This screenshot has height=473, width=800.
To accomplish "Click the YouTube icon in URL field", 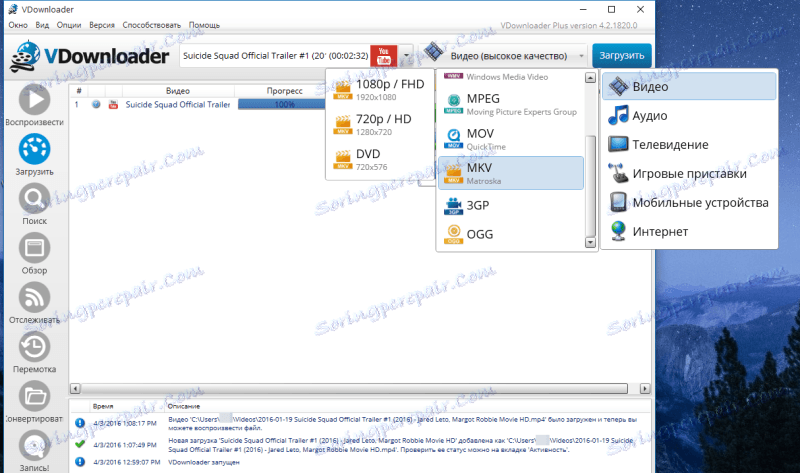I will (384, 56).
